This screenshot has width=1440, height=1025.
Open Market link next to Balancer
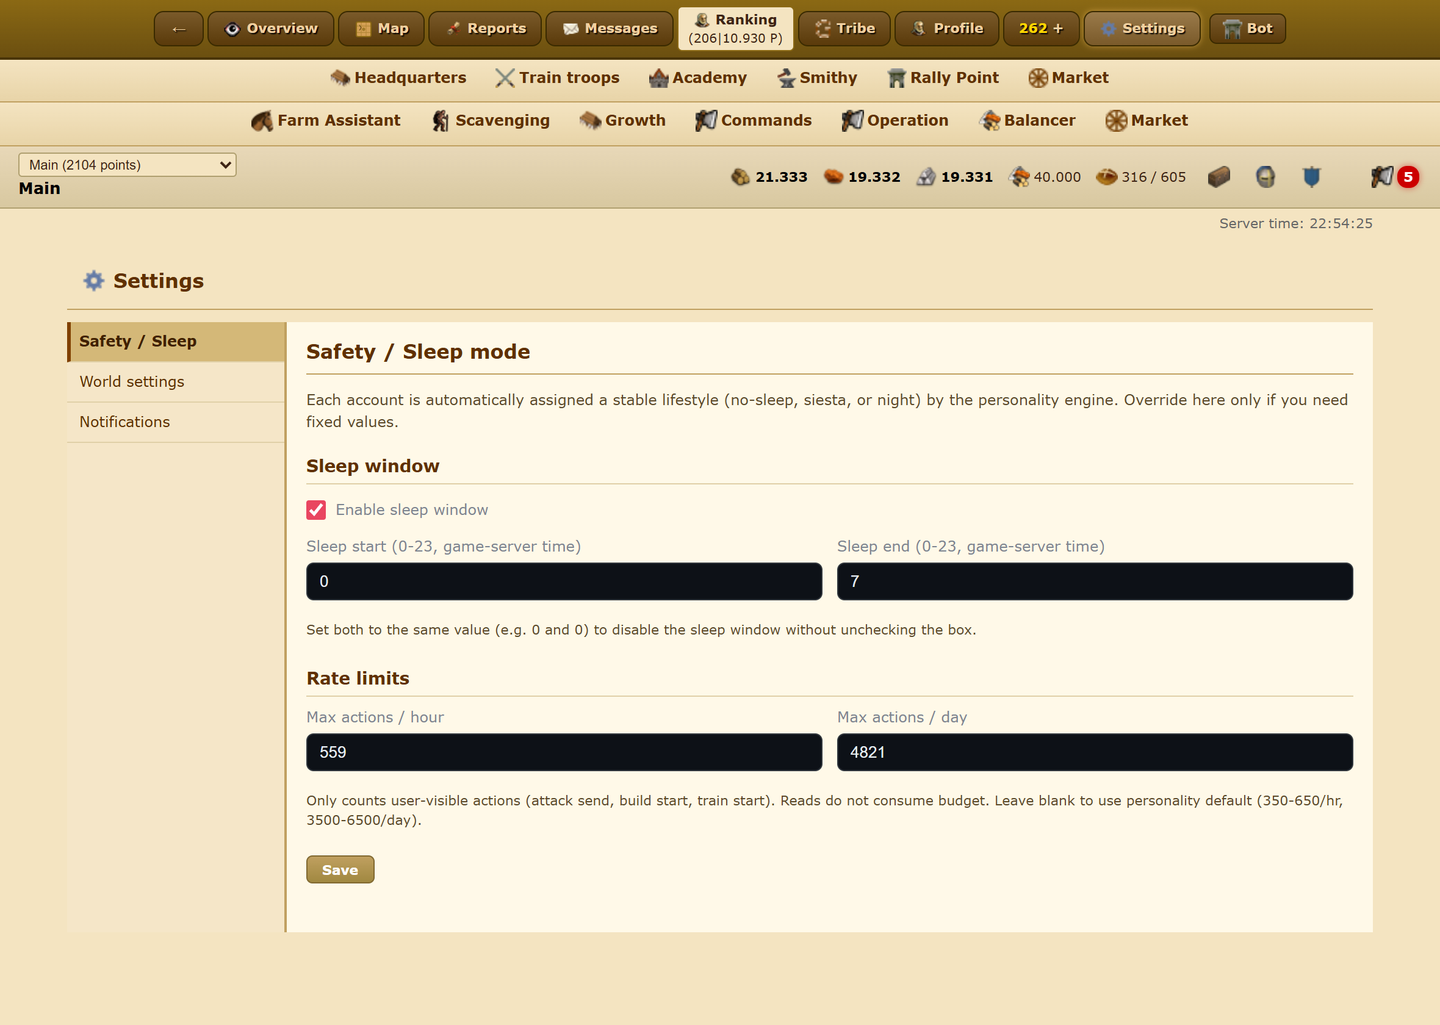1147,121
